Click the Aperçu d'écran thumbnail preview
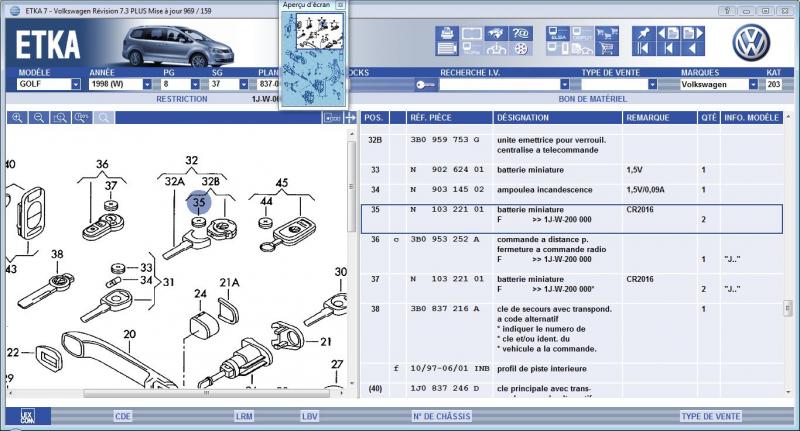 click(313, 58)
